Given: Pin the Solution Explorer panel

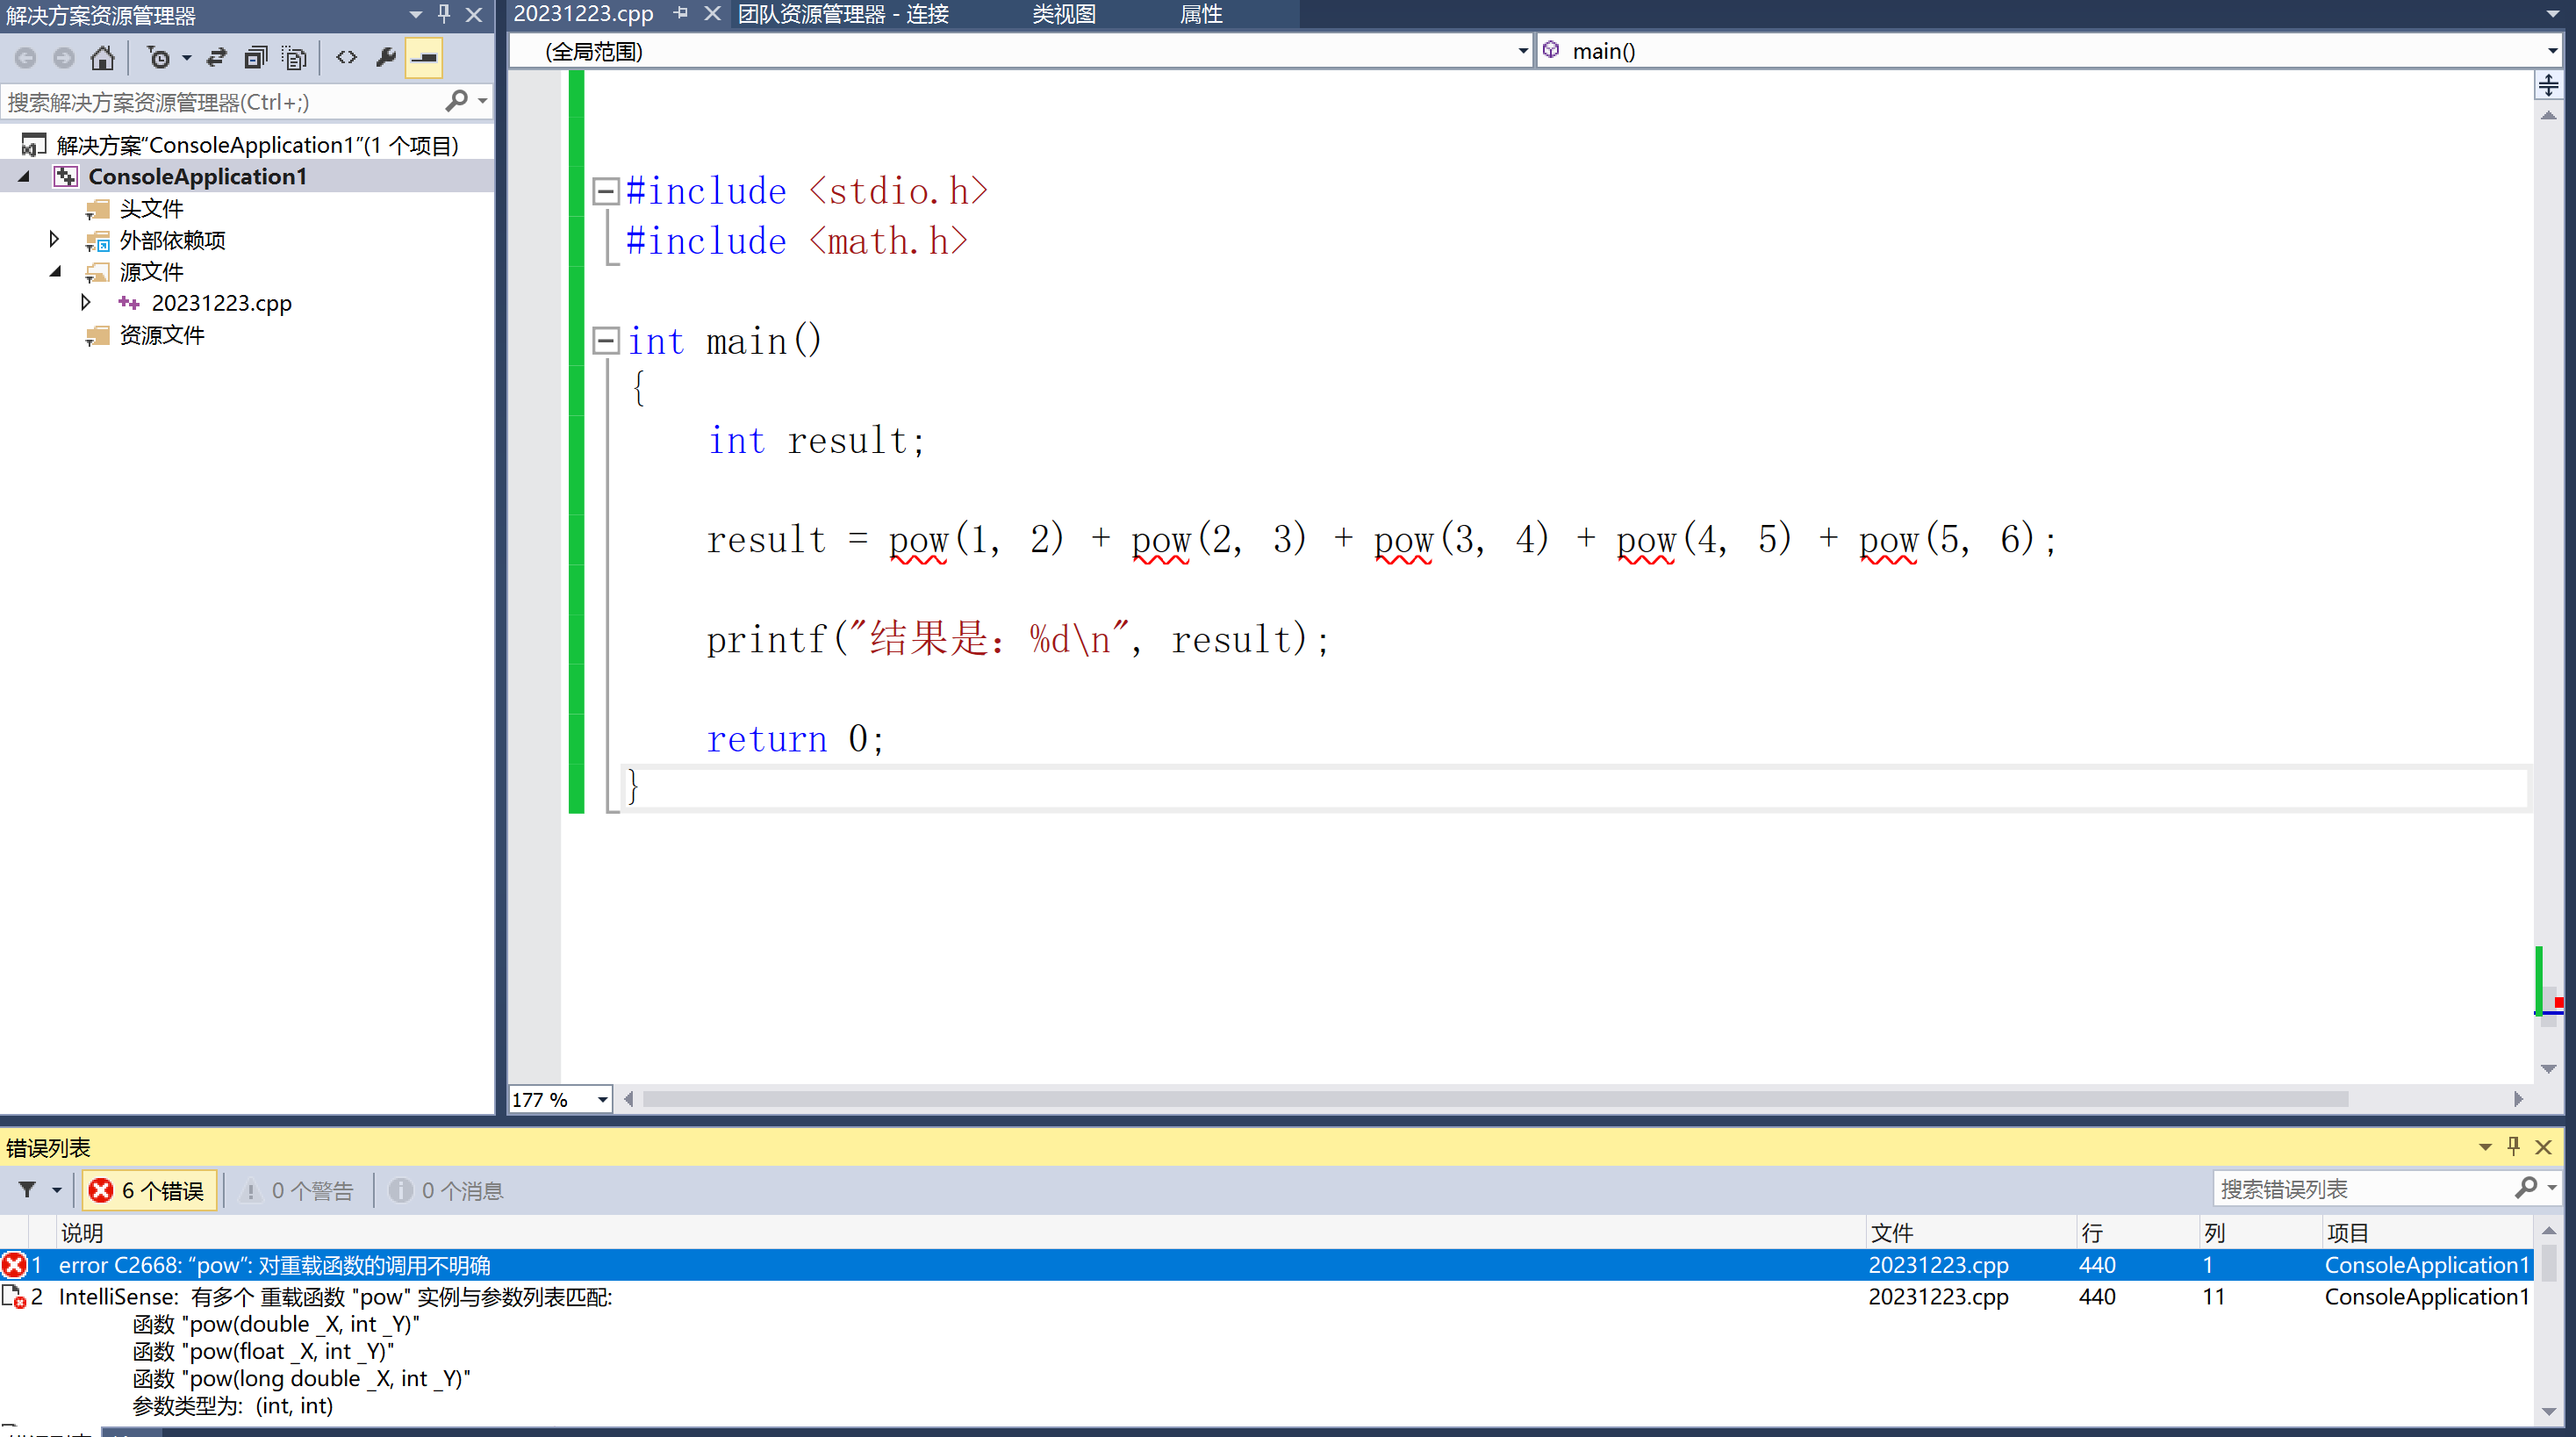Looking at the screenshot, I should click(444, 14).
